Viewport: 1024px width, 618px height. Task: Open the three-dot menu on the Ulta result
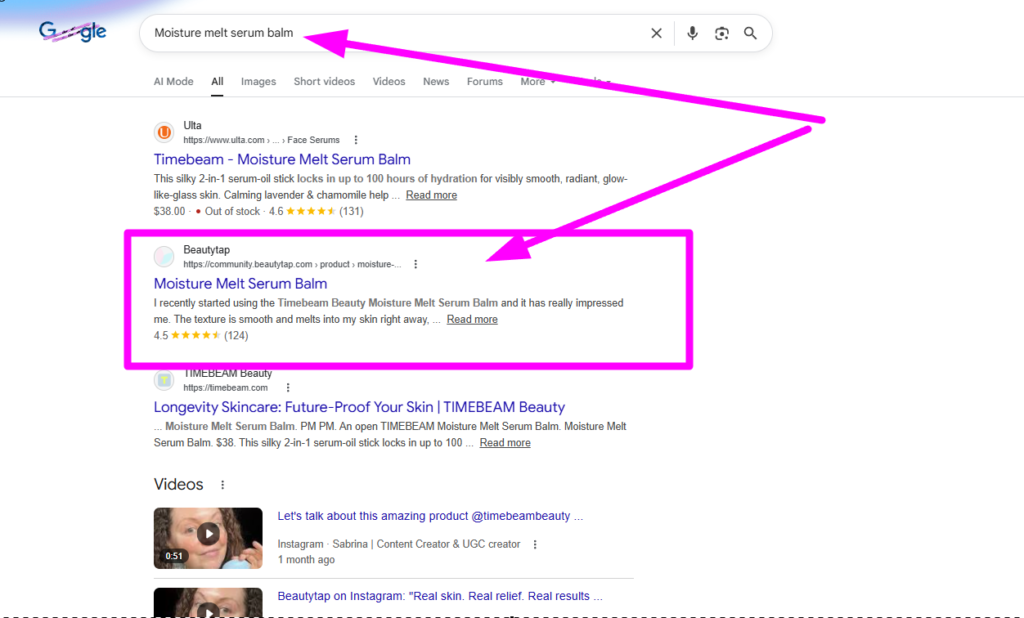point(356,140)
